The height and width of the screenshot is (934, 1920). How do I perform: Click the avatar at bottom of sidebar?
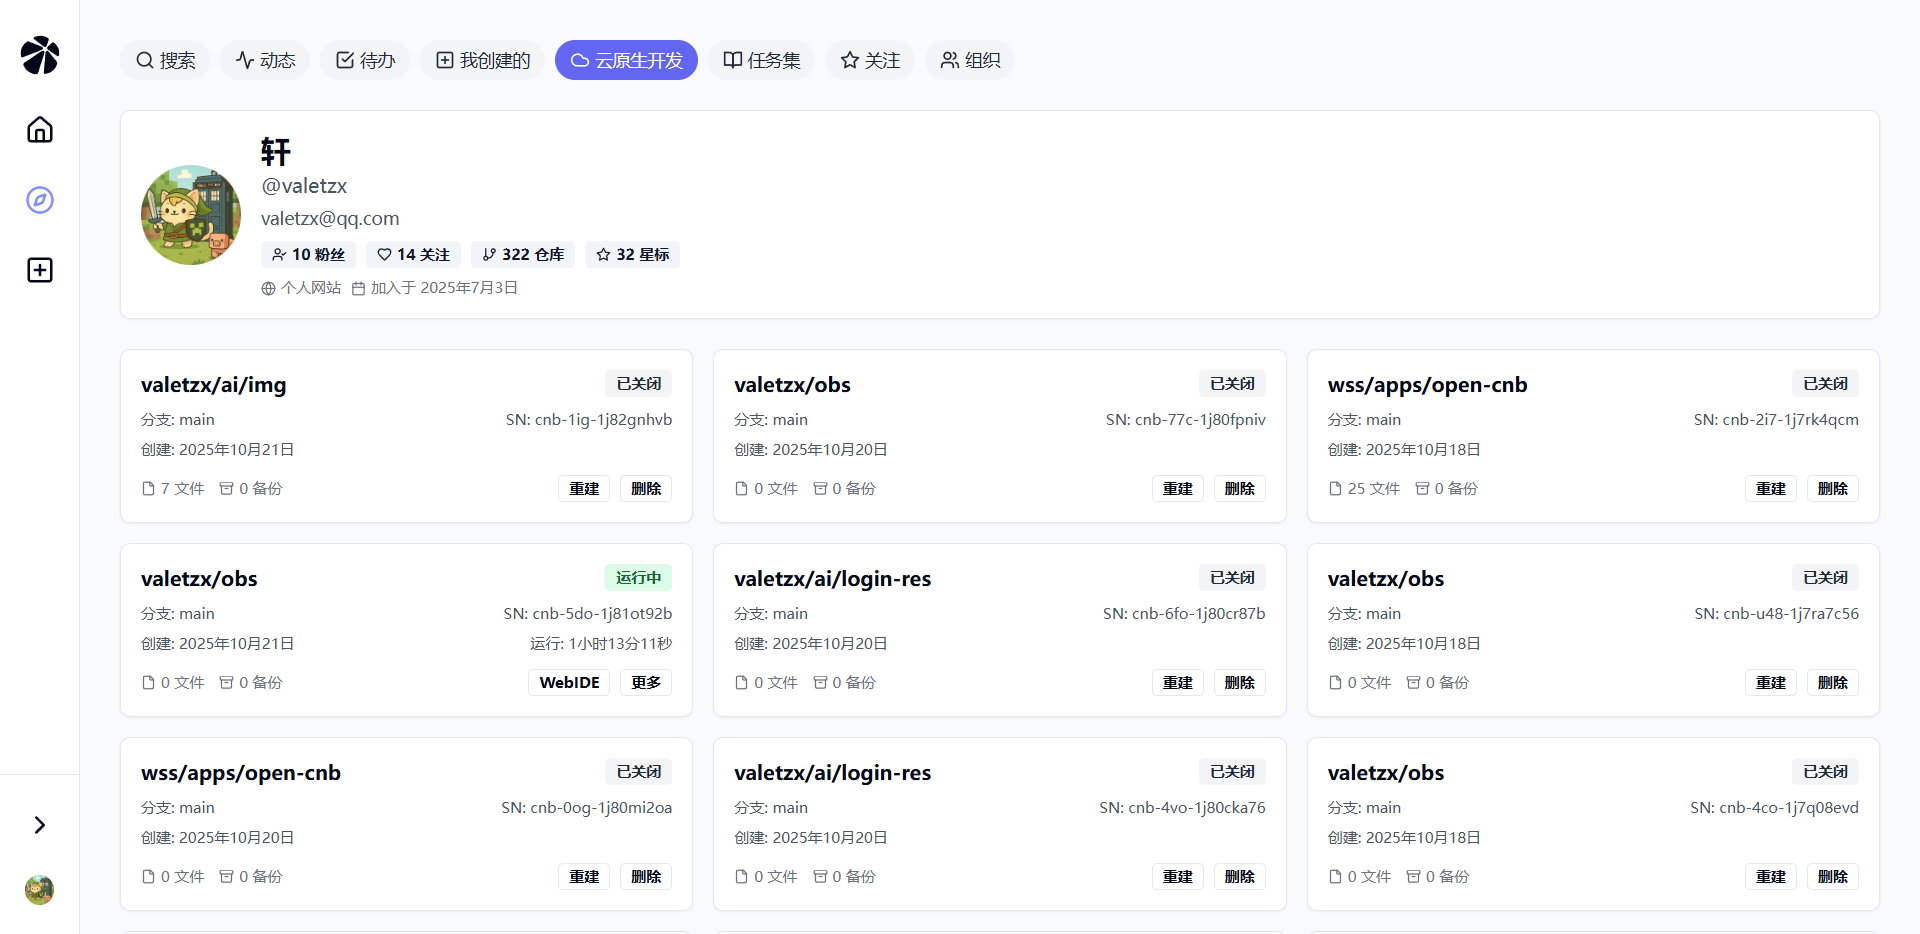pos(38,889)
